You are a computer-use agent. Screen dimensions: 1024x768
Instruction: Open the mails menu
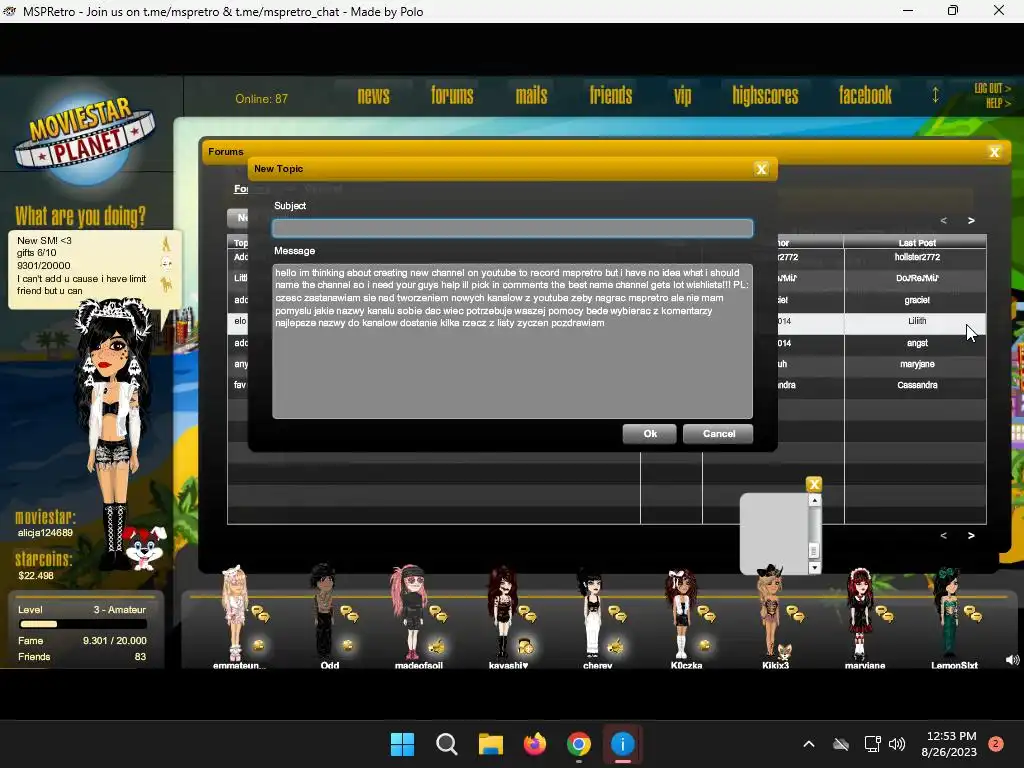tap(532, 96)
